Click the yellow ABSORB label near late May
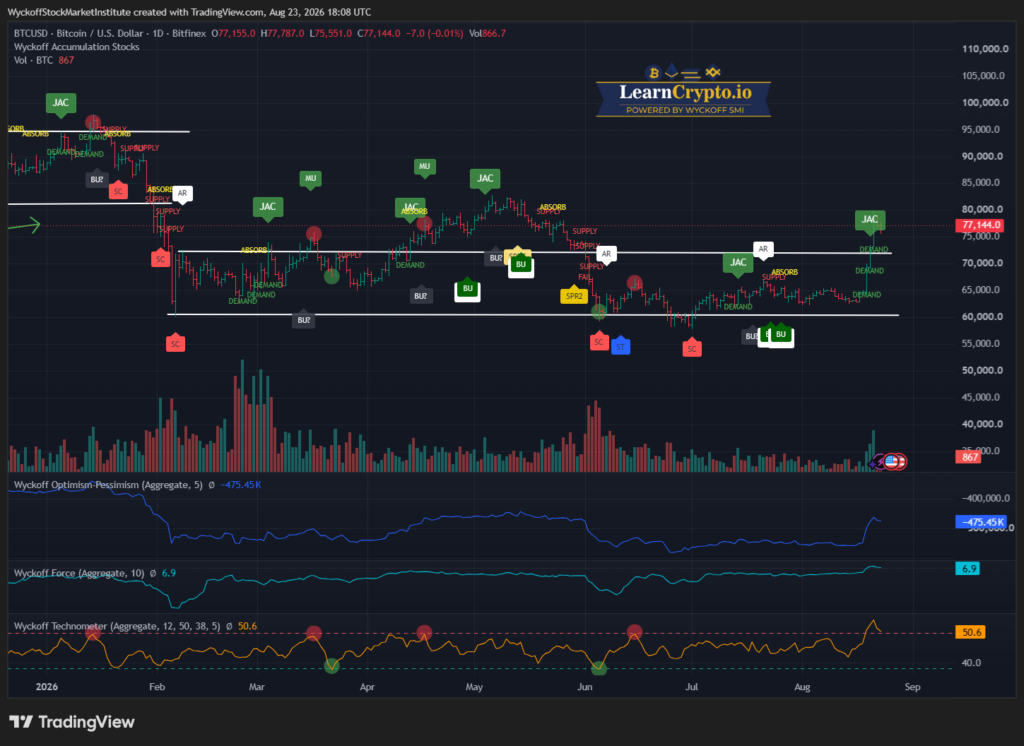This screenshot has height=746, width=1024. (x=552, y=207)
